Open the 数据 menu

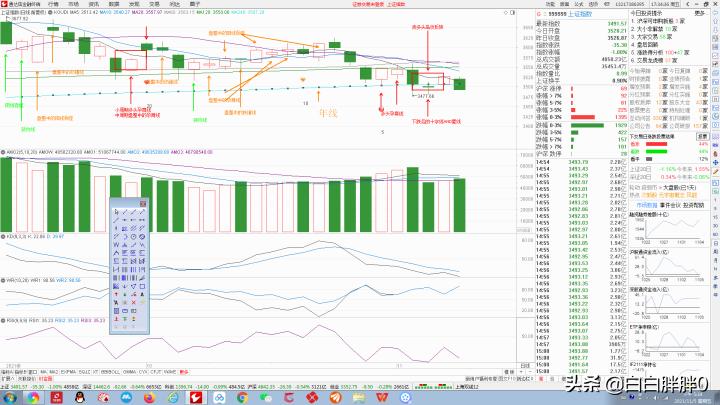point(114,4)
